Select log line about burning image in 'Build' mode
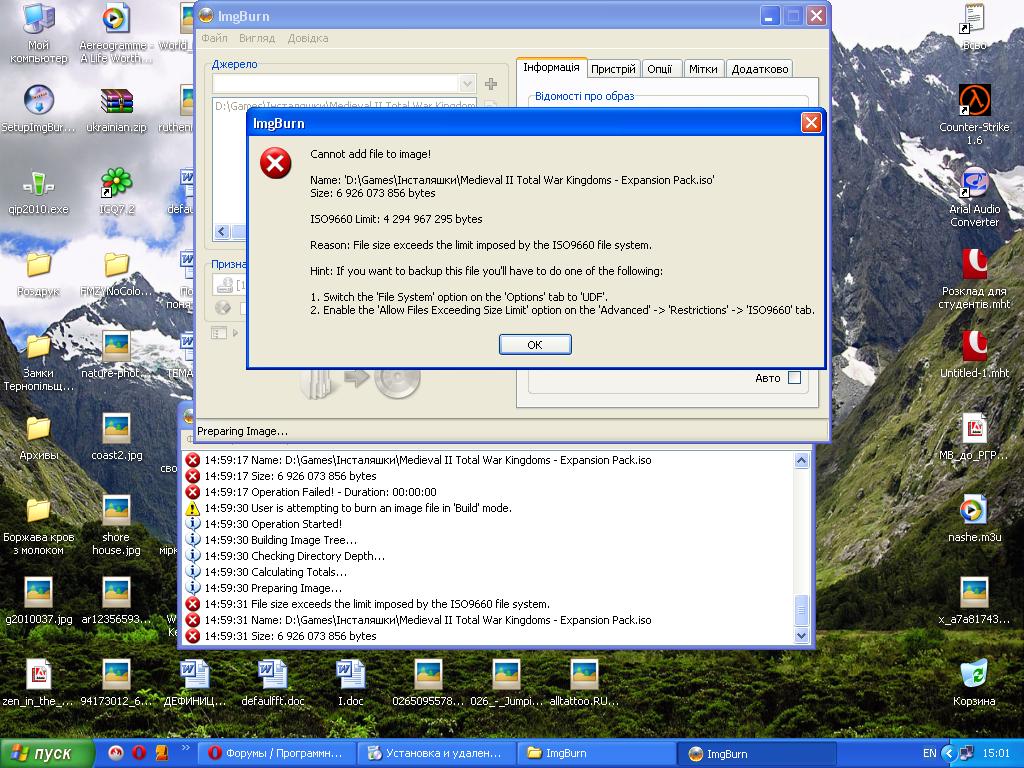1024x768 pixels. [358, 508]
